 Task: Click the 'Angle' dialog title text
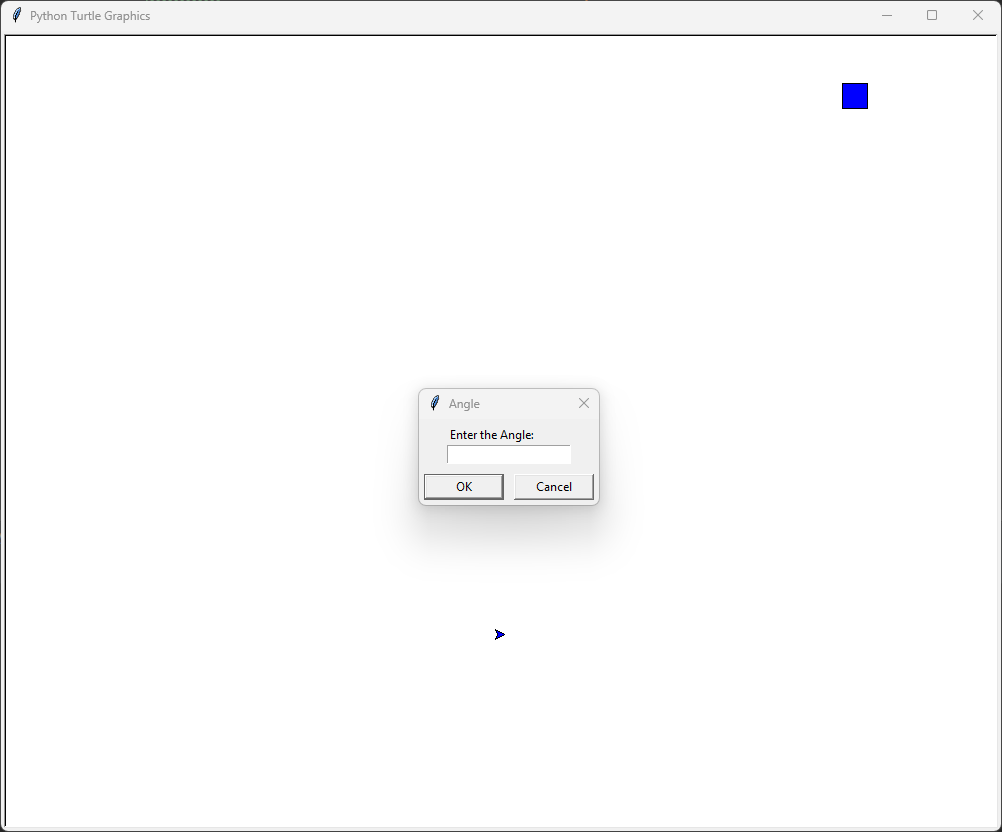coord(464,403)
